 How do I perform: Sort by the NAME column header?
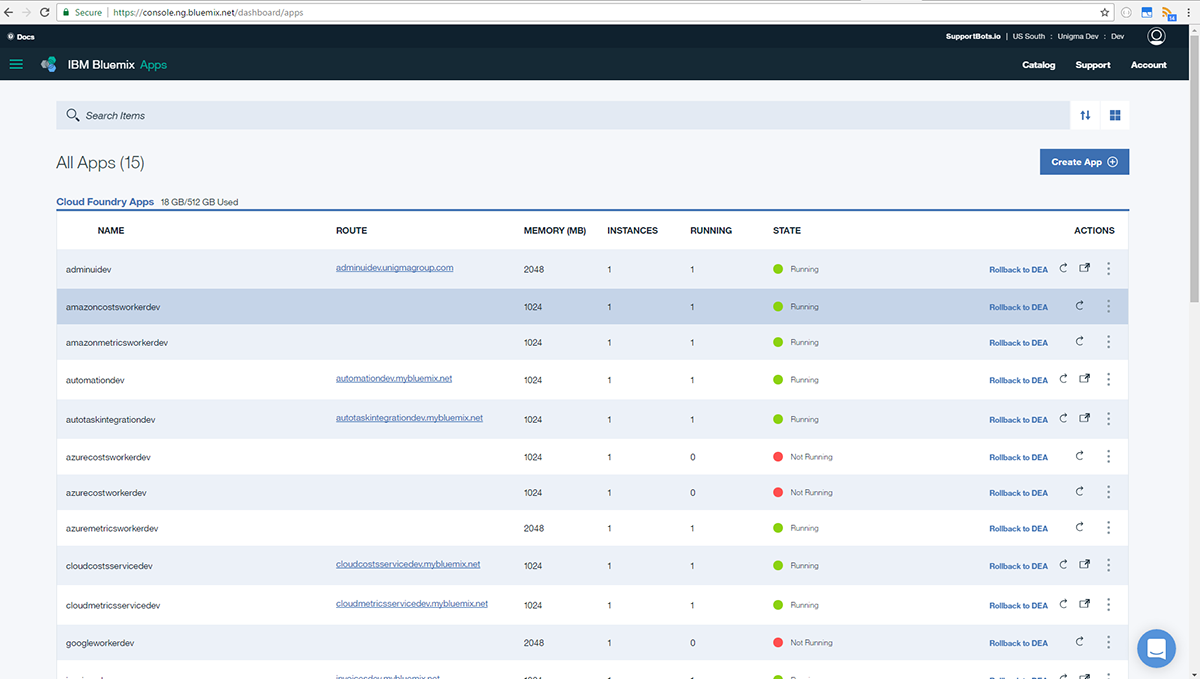(111, 231)
